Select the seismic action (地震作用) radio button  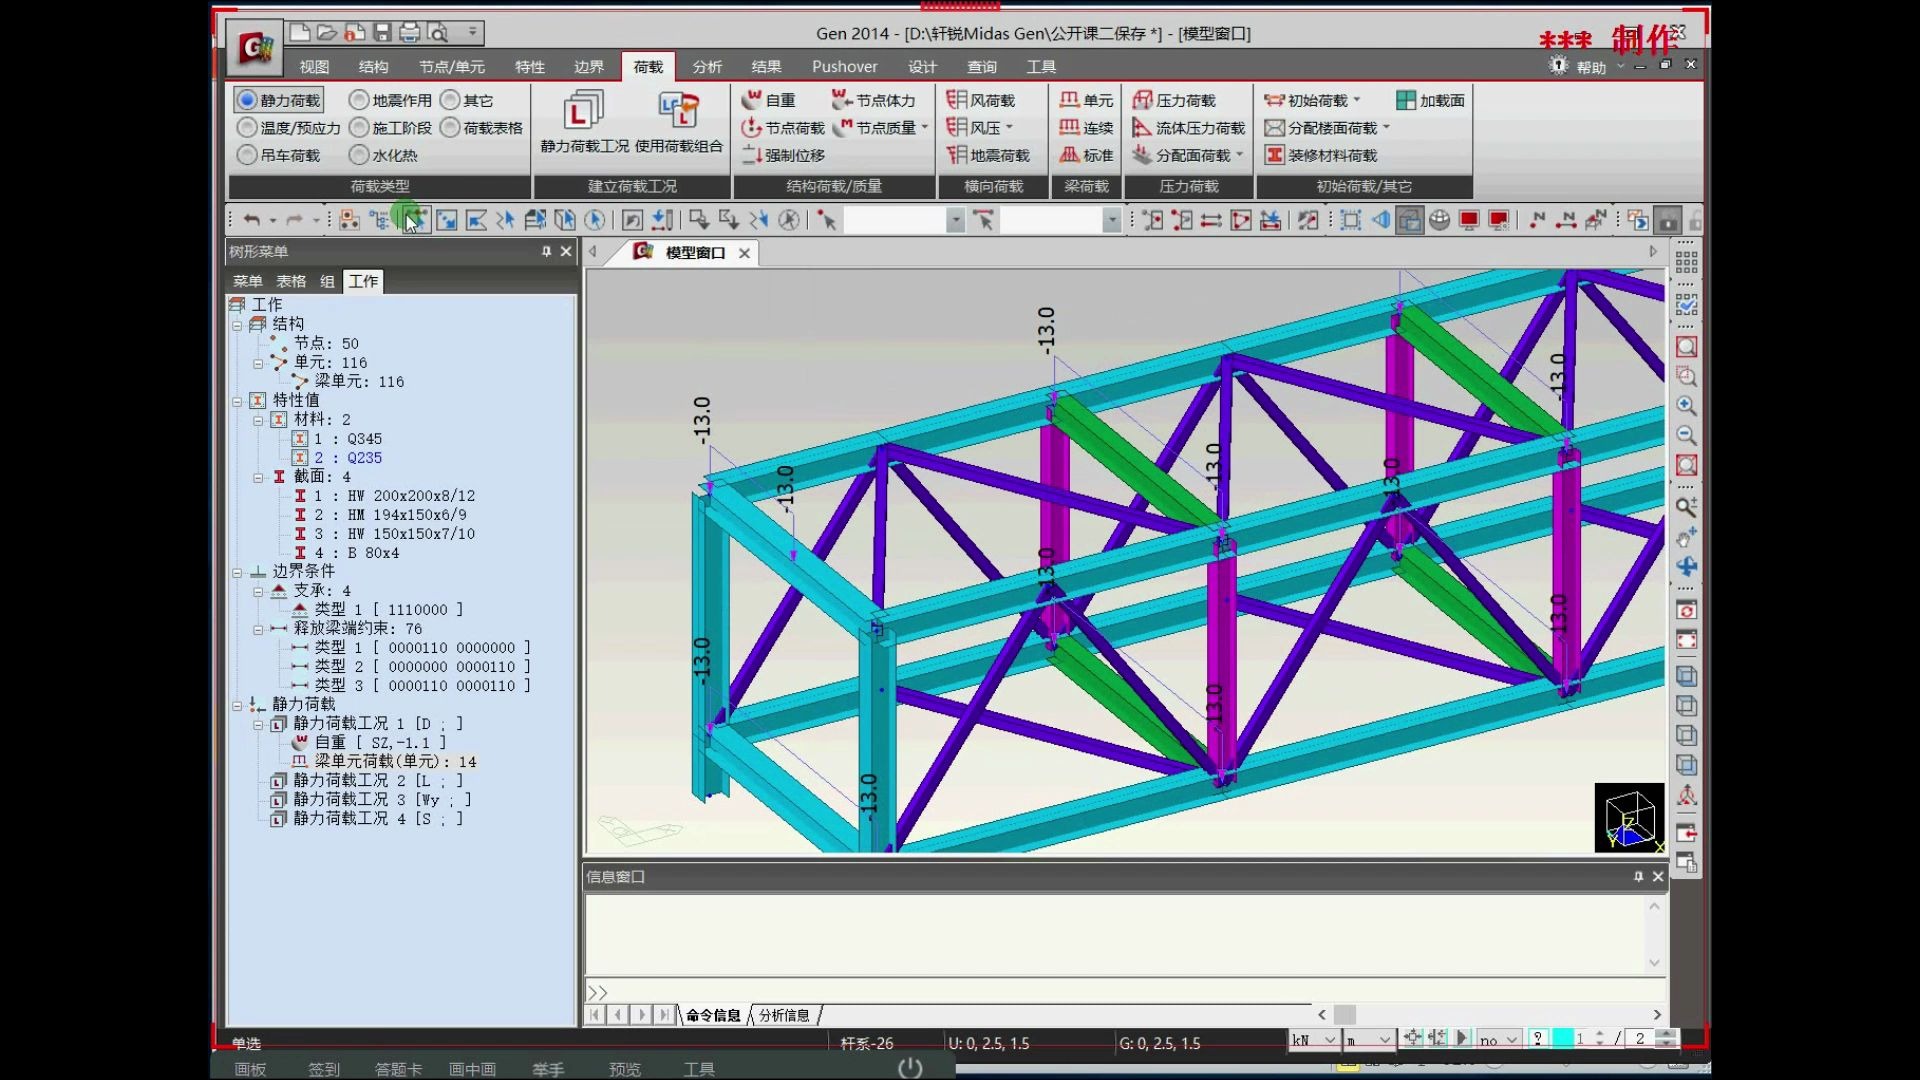point(359,100)
